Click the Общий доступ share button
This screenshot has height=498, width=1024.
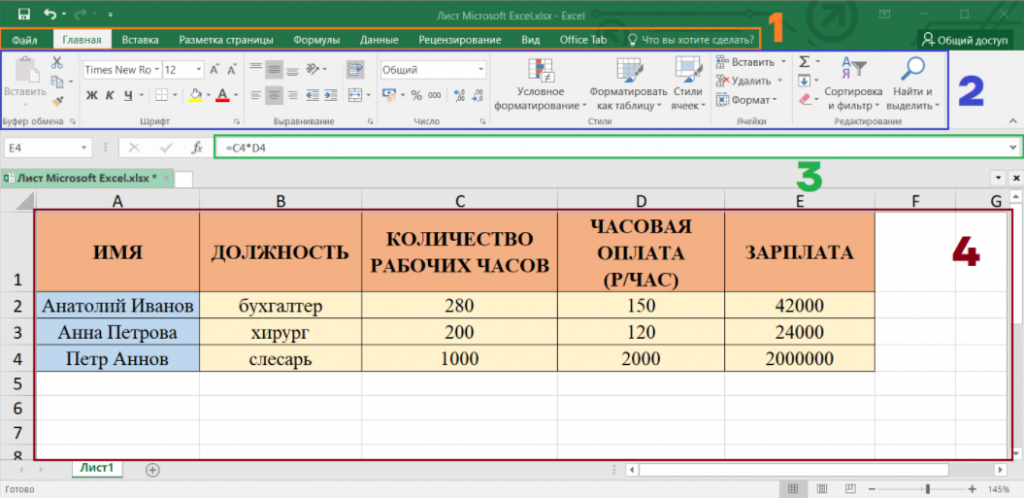point(964,40)
